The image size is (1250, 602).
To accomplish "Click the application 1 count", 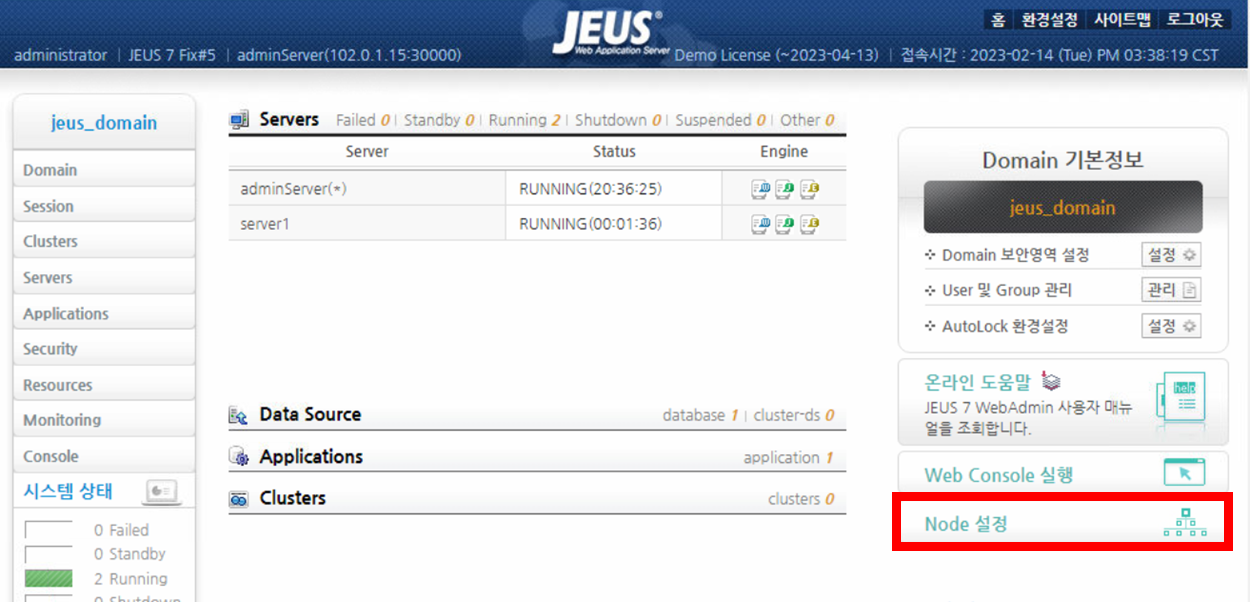I will [789, 457].
